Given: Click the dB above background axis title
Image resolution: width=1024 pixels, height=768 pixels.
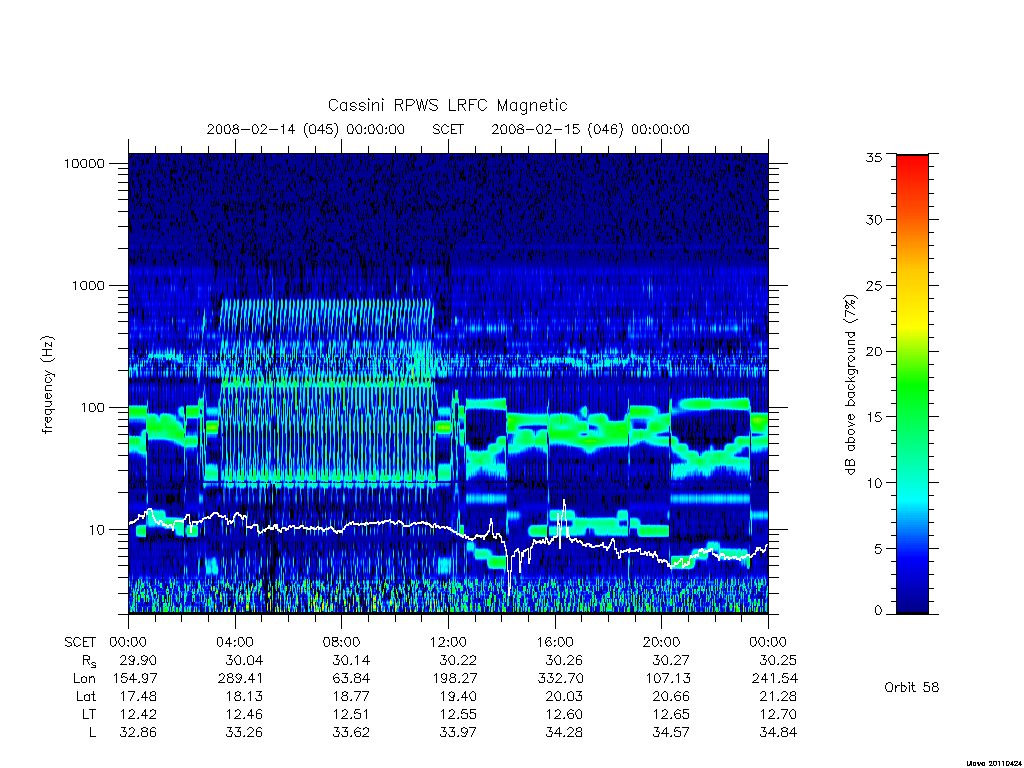Looking at the screenshot, I should [850, 384].
